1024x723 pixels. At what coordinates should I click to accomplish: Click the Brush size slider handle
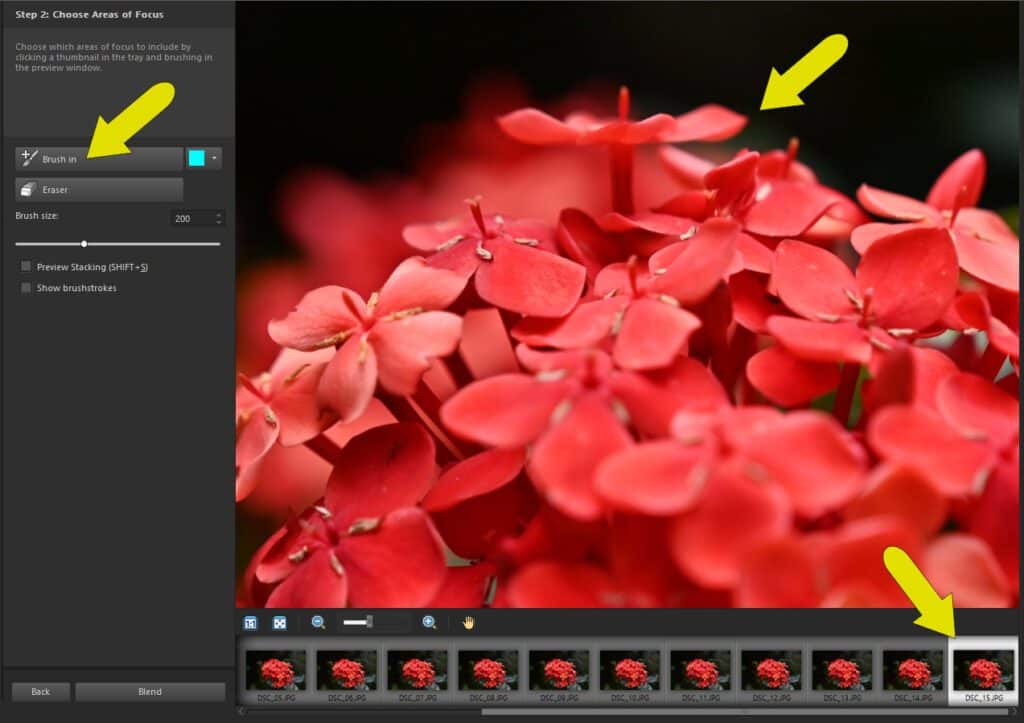(x=84, y=243)
